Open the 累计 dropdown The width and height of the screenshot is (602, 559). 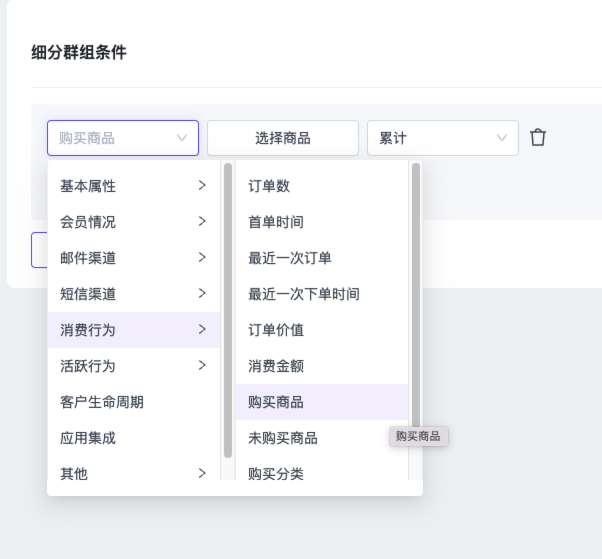point(442,138)
